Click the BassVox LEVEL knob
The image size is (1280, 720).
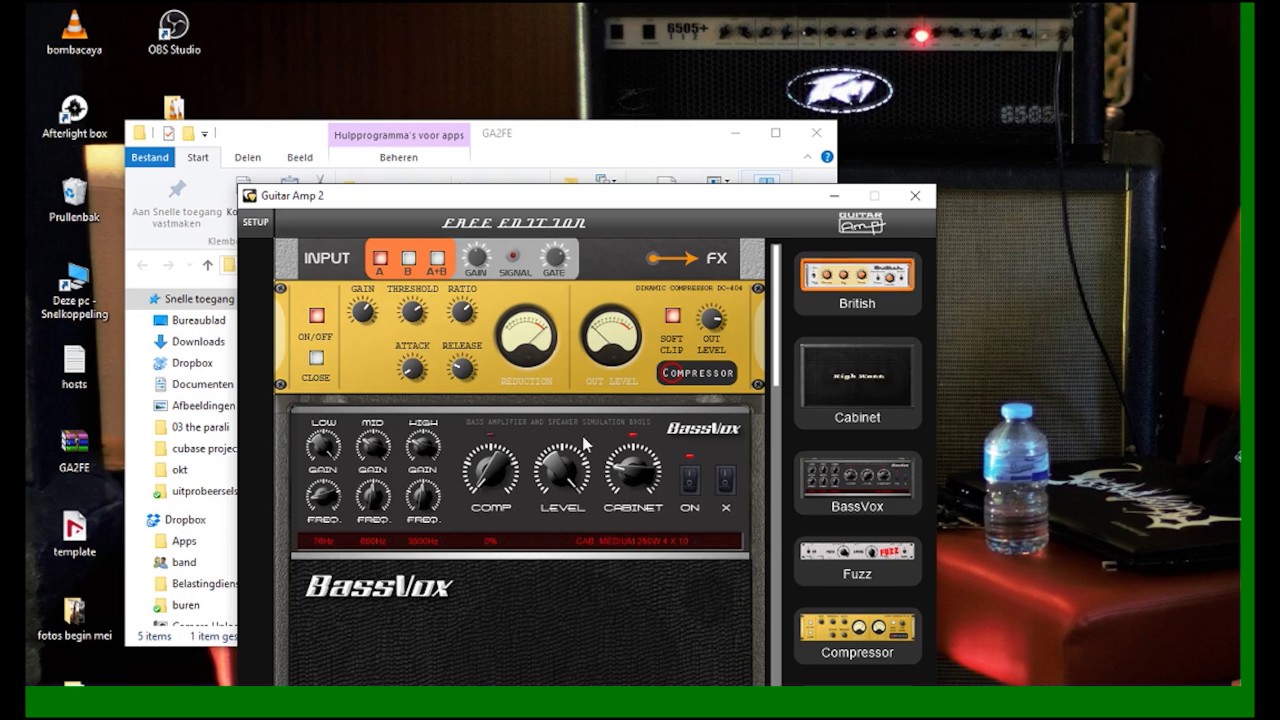click(562, 470)
